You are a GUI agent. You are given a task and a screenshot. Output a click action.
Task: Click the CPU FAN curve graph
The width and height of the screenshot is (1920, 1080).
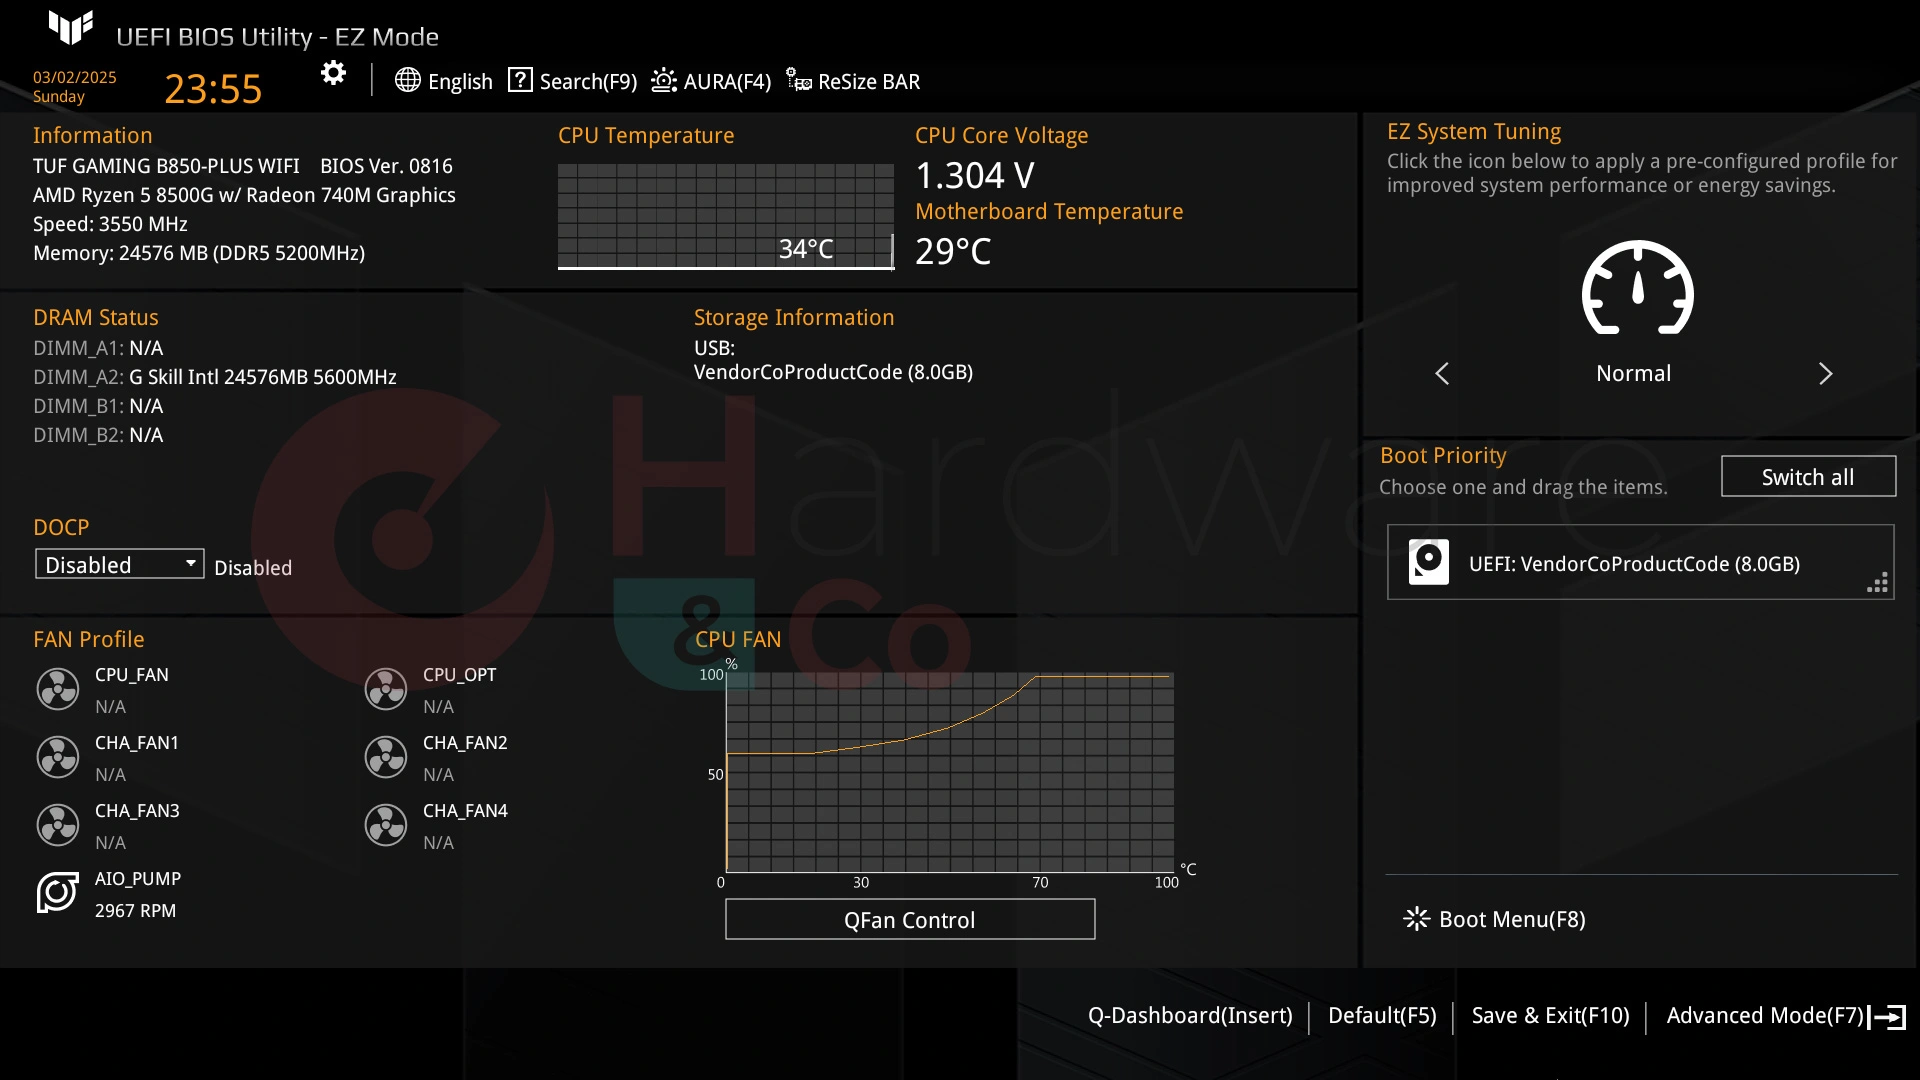[950, 772]
